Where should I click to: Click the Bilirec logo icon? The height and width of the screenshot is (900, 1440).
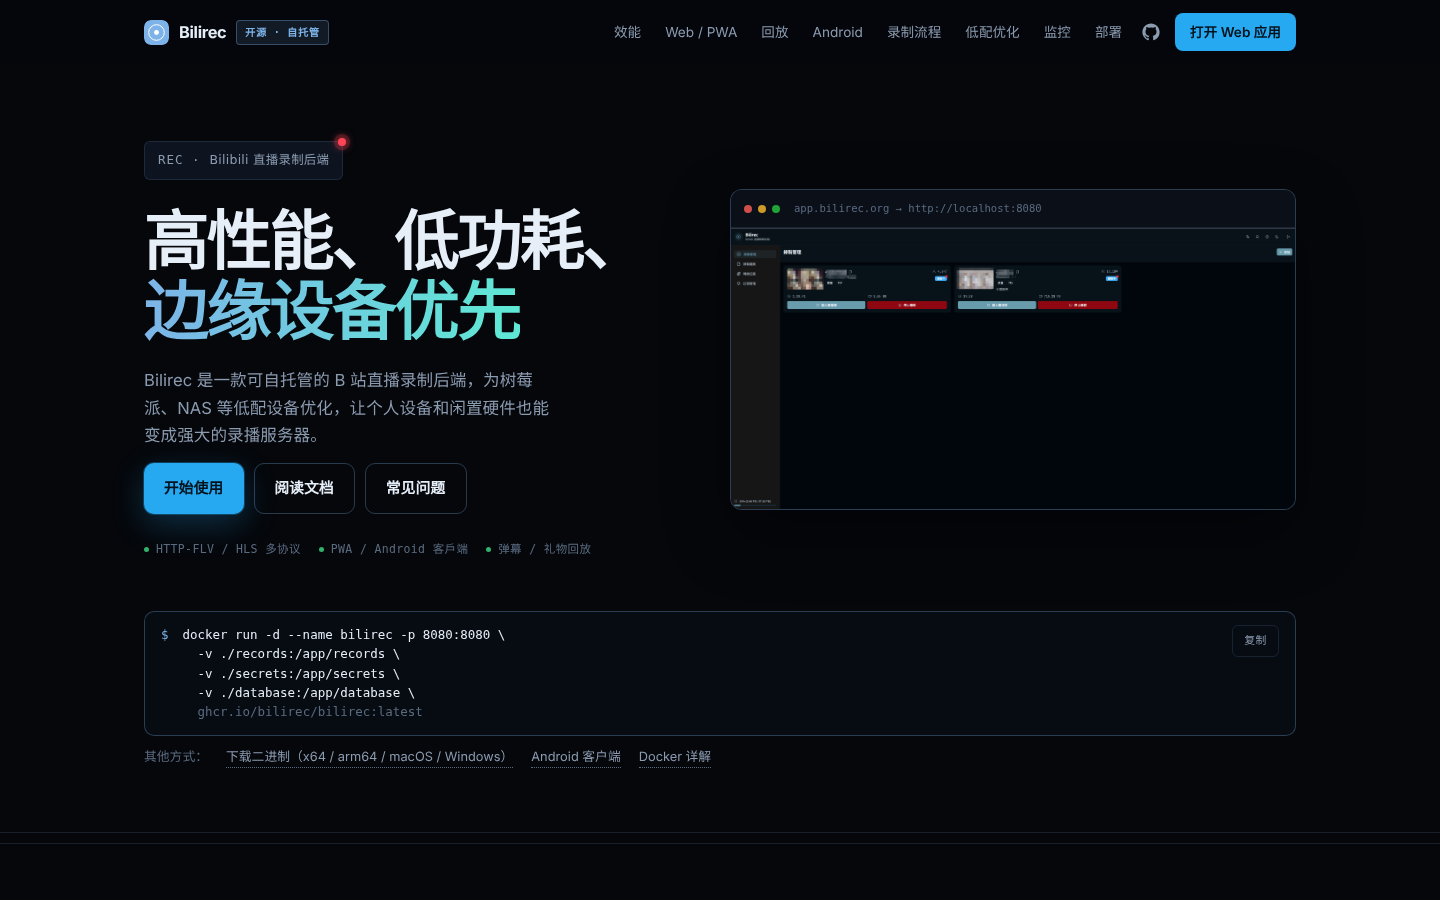tap(156, 32)
